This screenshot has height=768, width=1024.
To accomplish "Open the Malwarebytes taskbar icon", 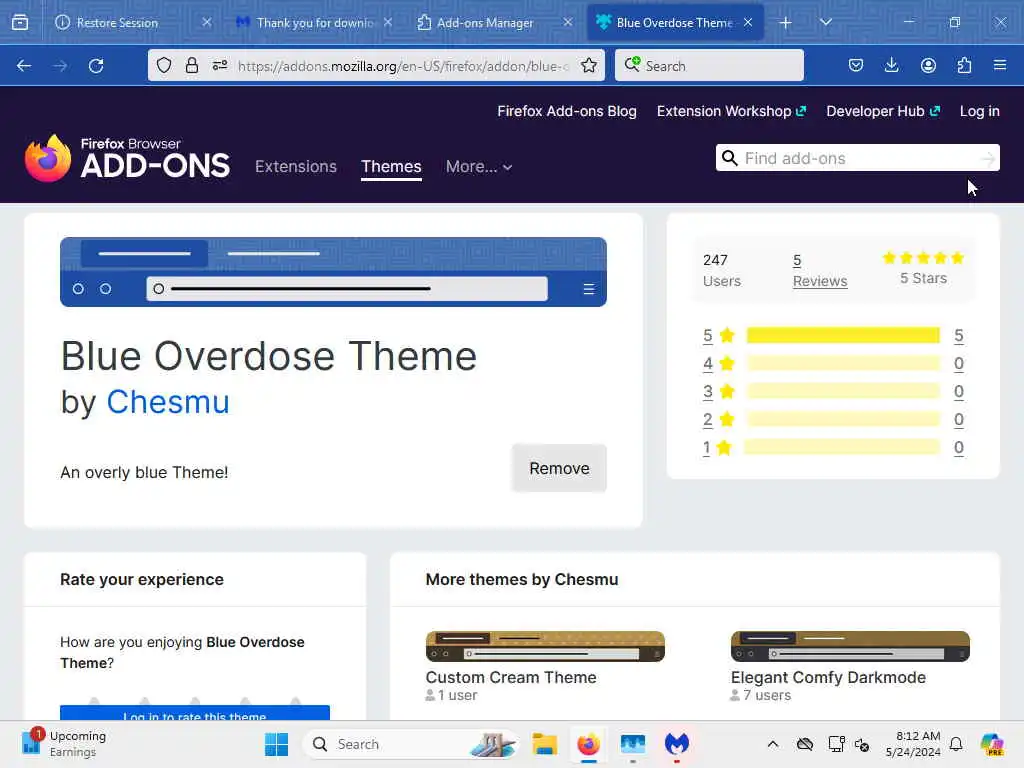I will (x=677, y=744).
